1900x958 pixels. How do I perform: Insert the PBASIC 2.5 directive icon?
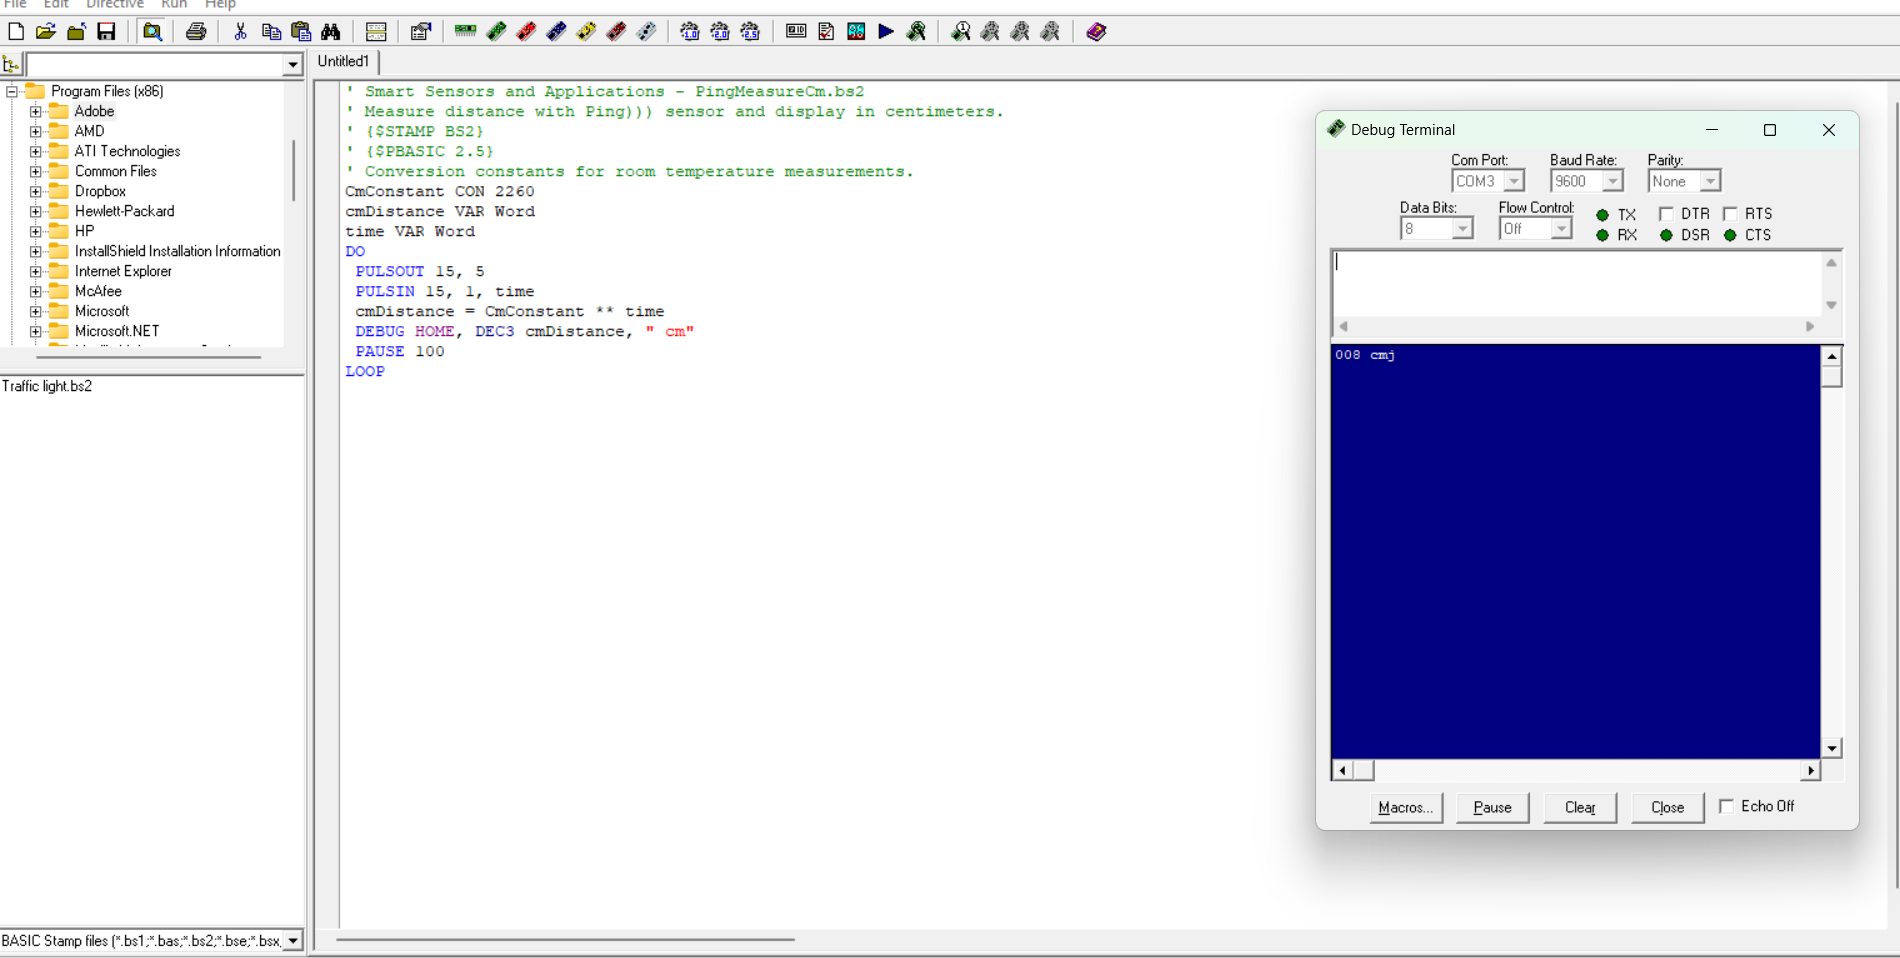[x=750, y=32]
